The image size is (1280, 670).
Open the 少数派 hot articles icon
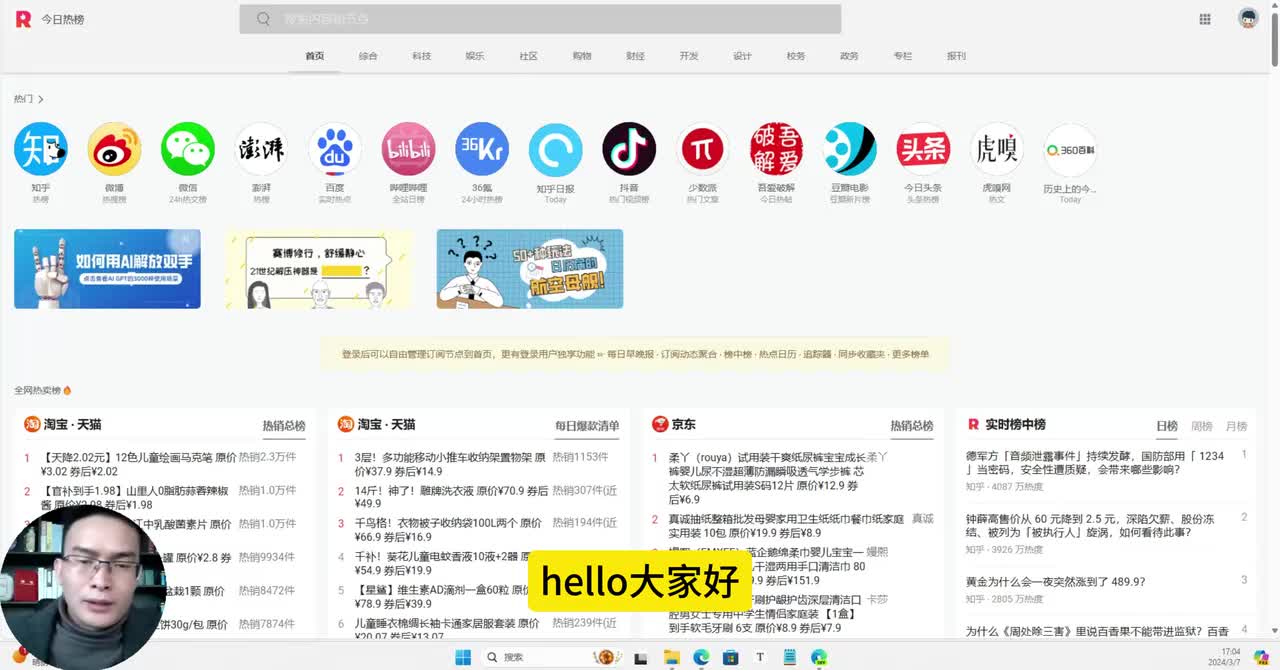(702, 149)
